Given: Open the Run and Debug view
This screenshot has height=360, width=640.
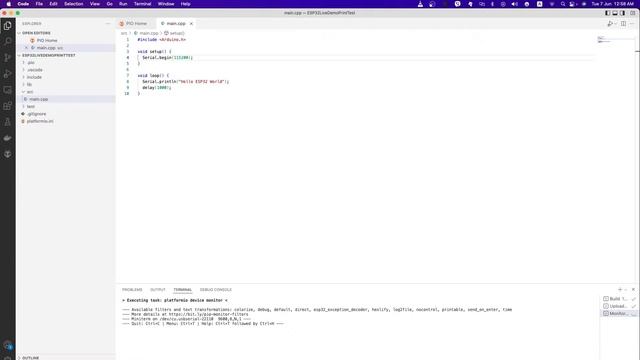Looking at the screenshot, I should click(x=8, y=74).
